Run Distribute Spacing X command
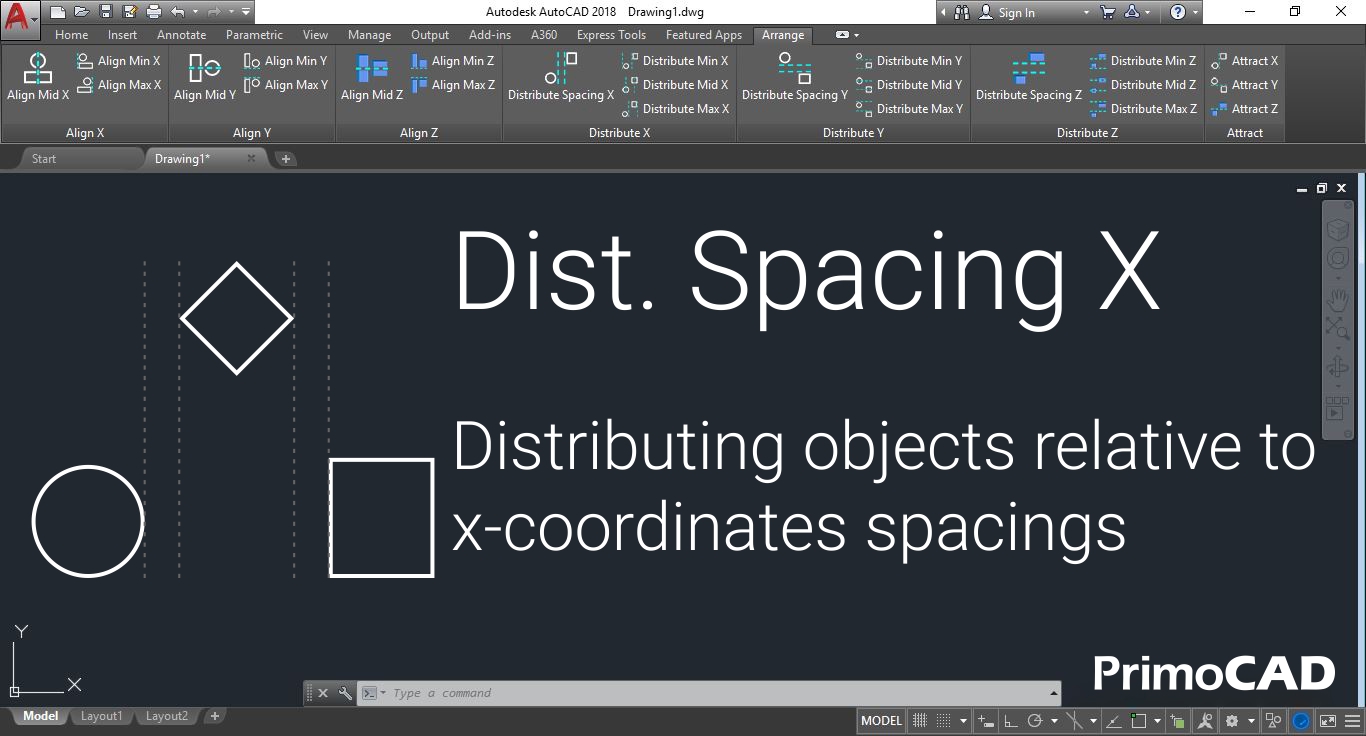 (x=561, y=78)
